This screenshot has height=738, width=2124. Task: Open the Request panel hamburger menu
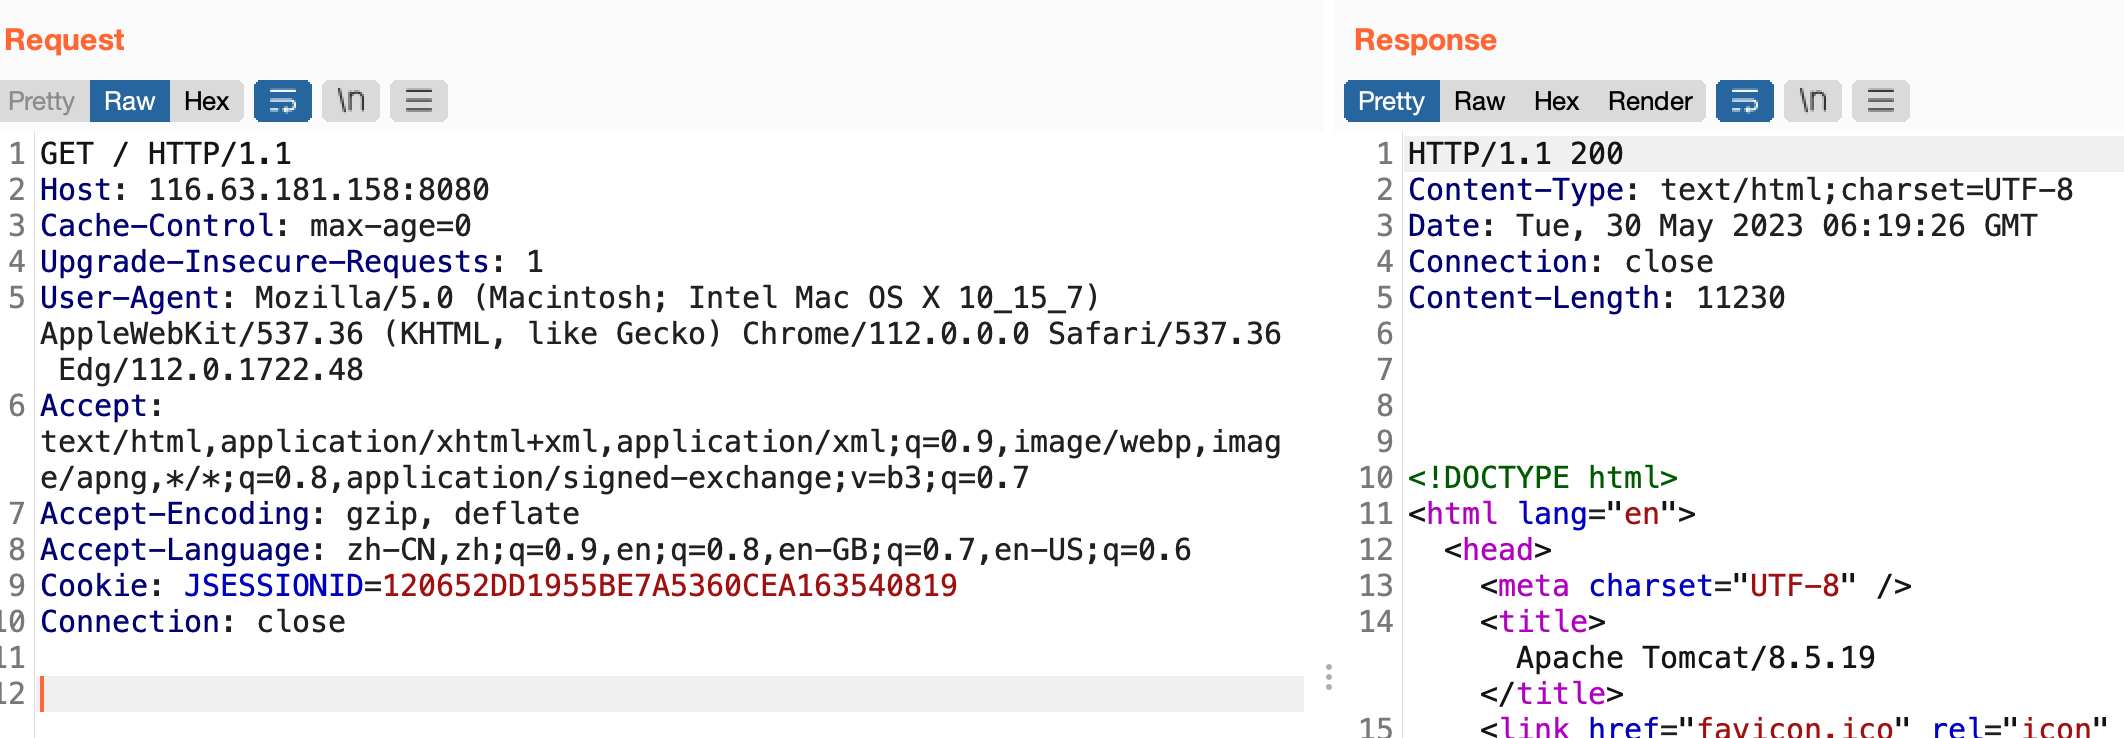[418, 101]
